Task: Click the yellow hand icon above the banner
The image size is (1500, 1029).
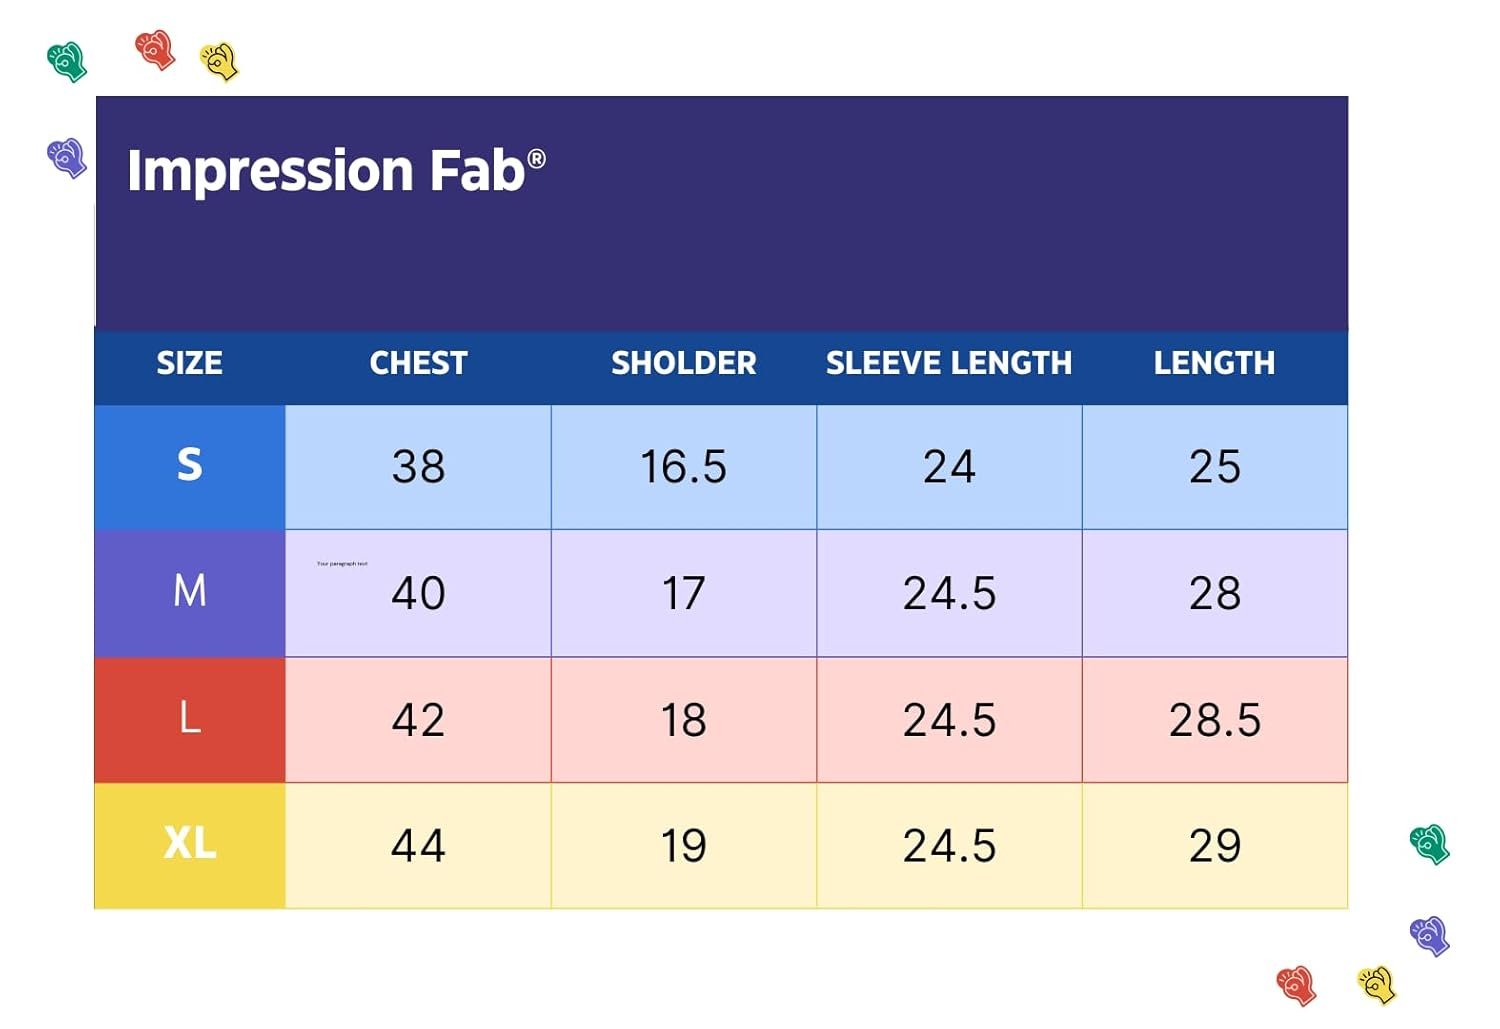Action: (x=219, y=62)
